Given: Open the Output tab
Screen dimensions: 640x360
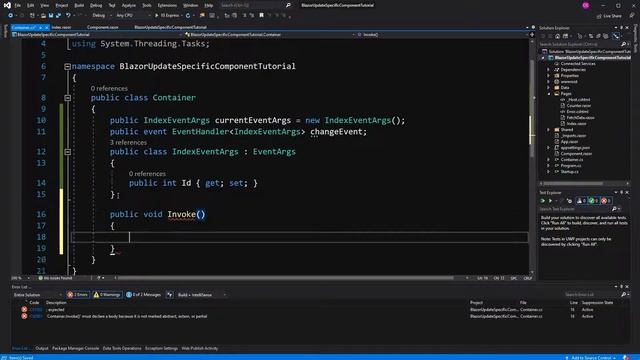Looking at the screenshot, I should pos(42,349).
